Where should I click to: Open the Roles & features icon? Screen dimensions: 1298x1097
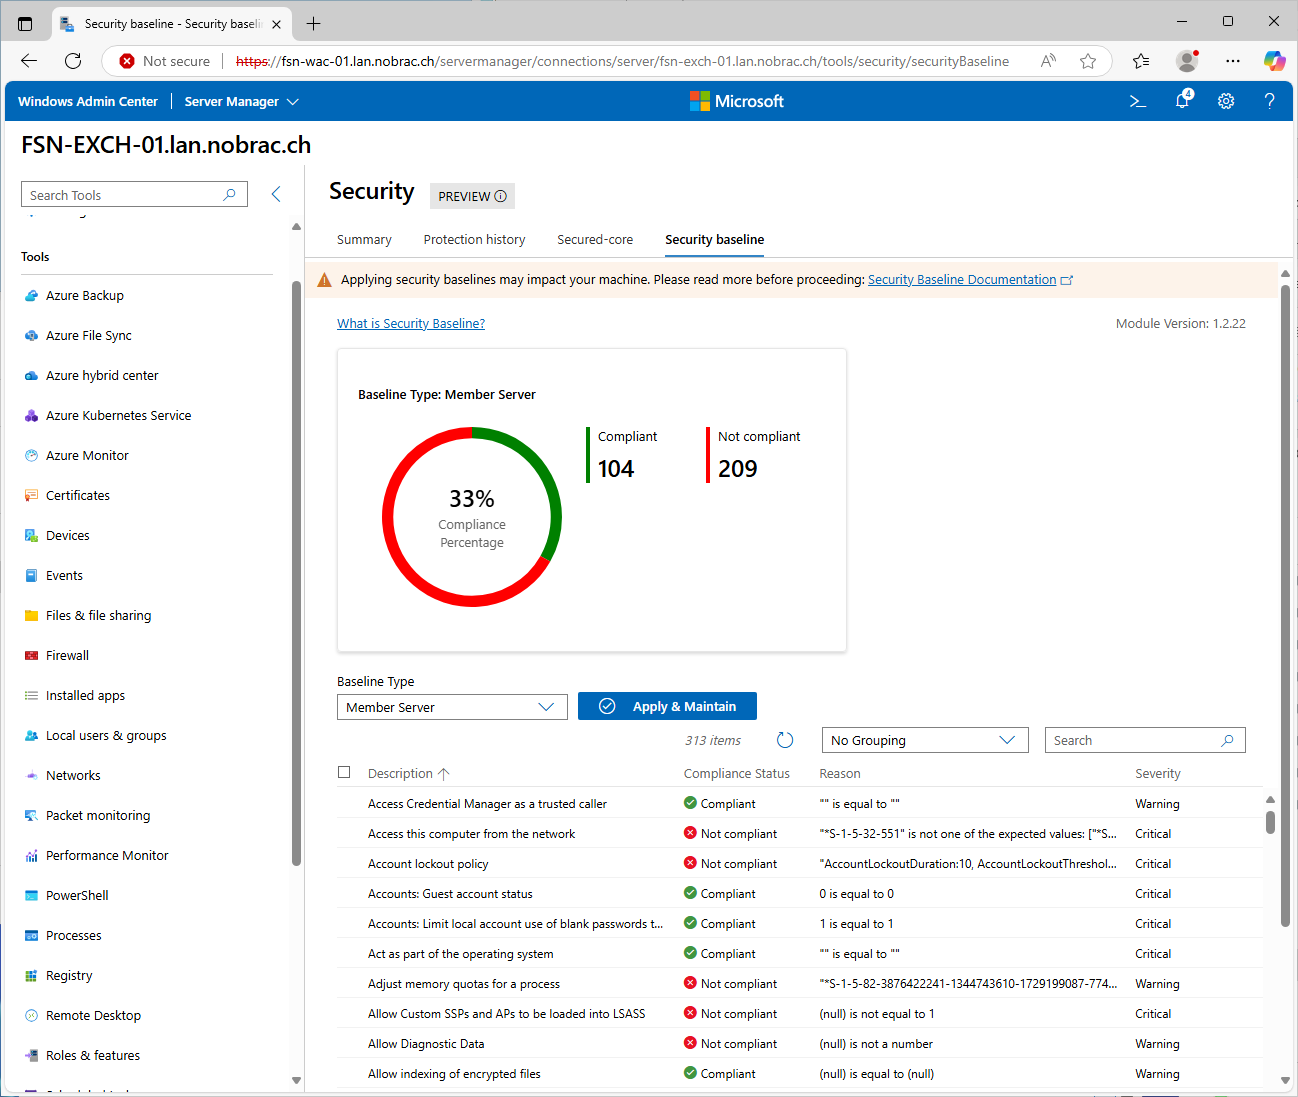31,1056
